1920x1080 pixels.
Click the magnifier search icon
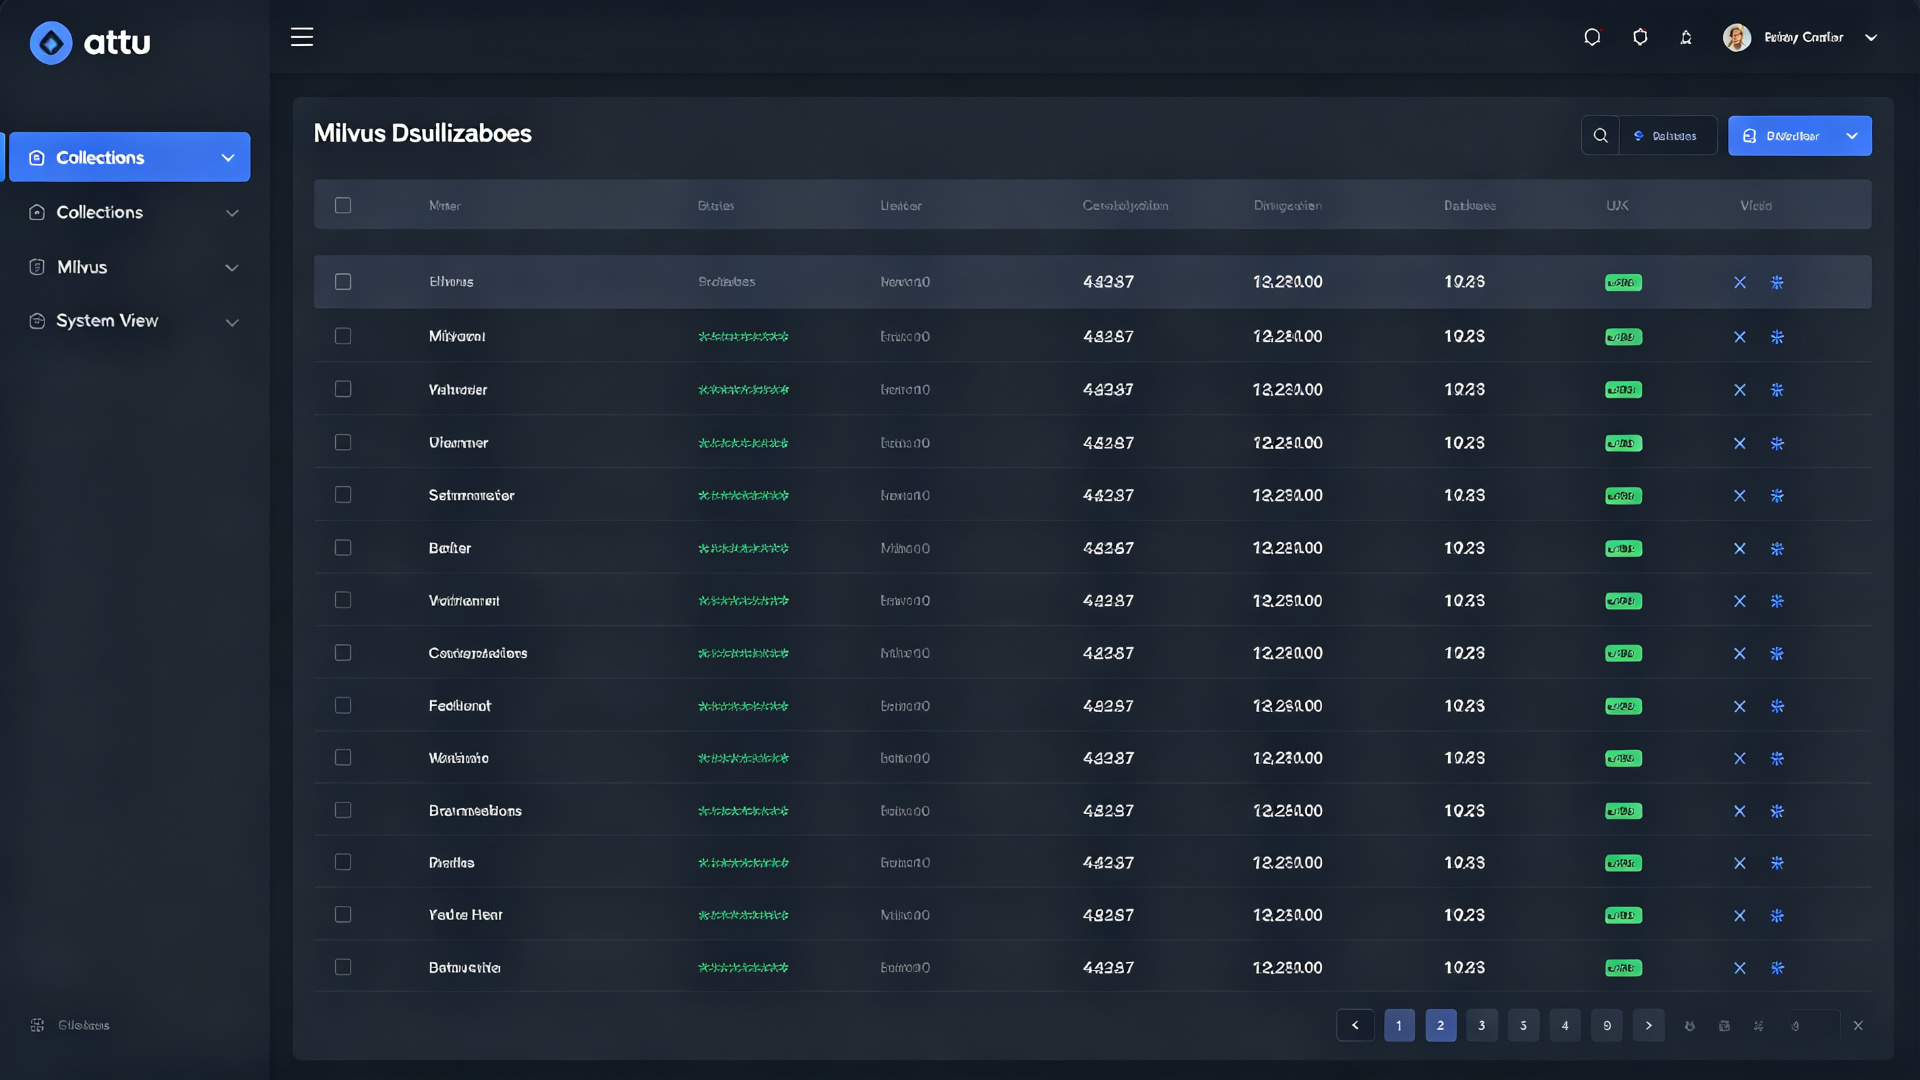(1600, 136)
